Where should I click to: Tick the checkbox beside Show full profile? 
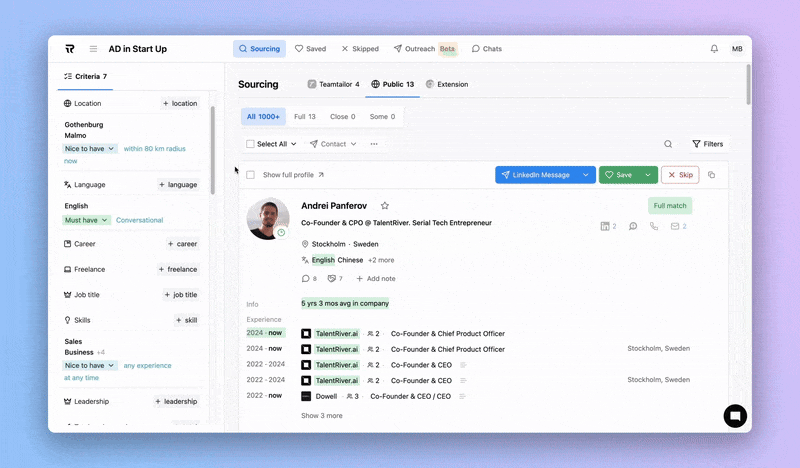pyautogui.click(x=251, y=175)
